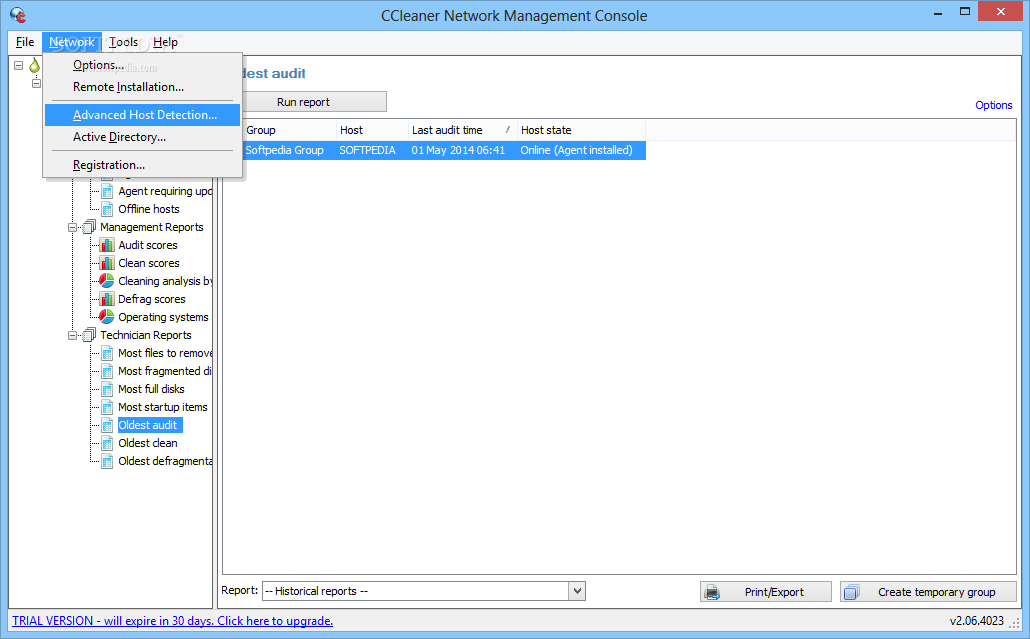1030x639 pixels.
Task: Close the open Network menu
Action: [72, 42]
